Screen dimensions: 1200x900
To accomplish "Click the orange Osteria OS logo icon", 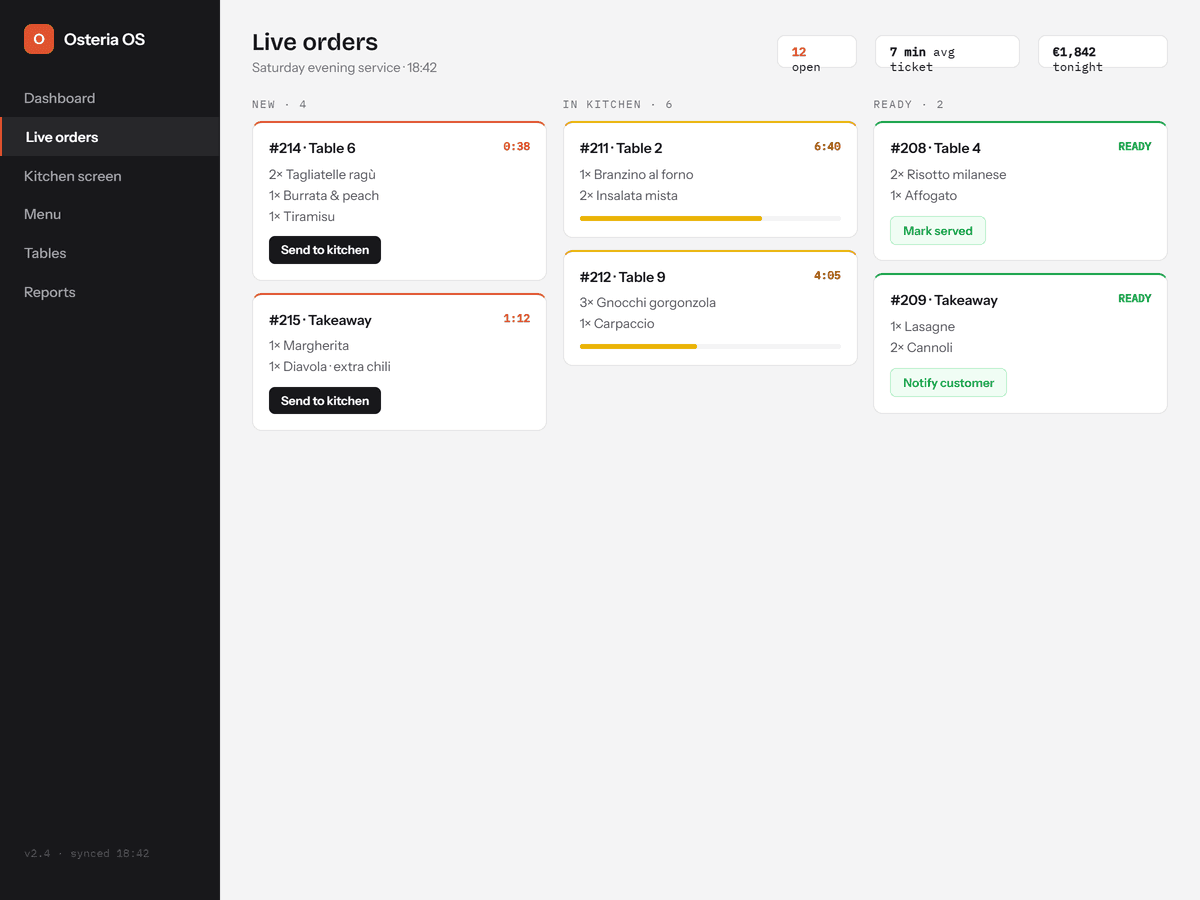I will 39,39.
